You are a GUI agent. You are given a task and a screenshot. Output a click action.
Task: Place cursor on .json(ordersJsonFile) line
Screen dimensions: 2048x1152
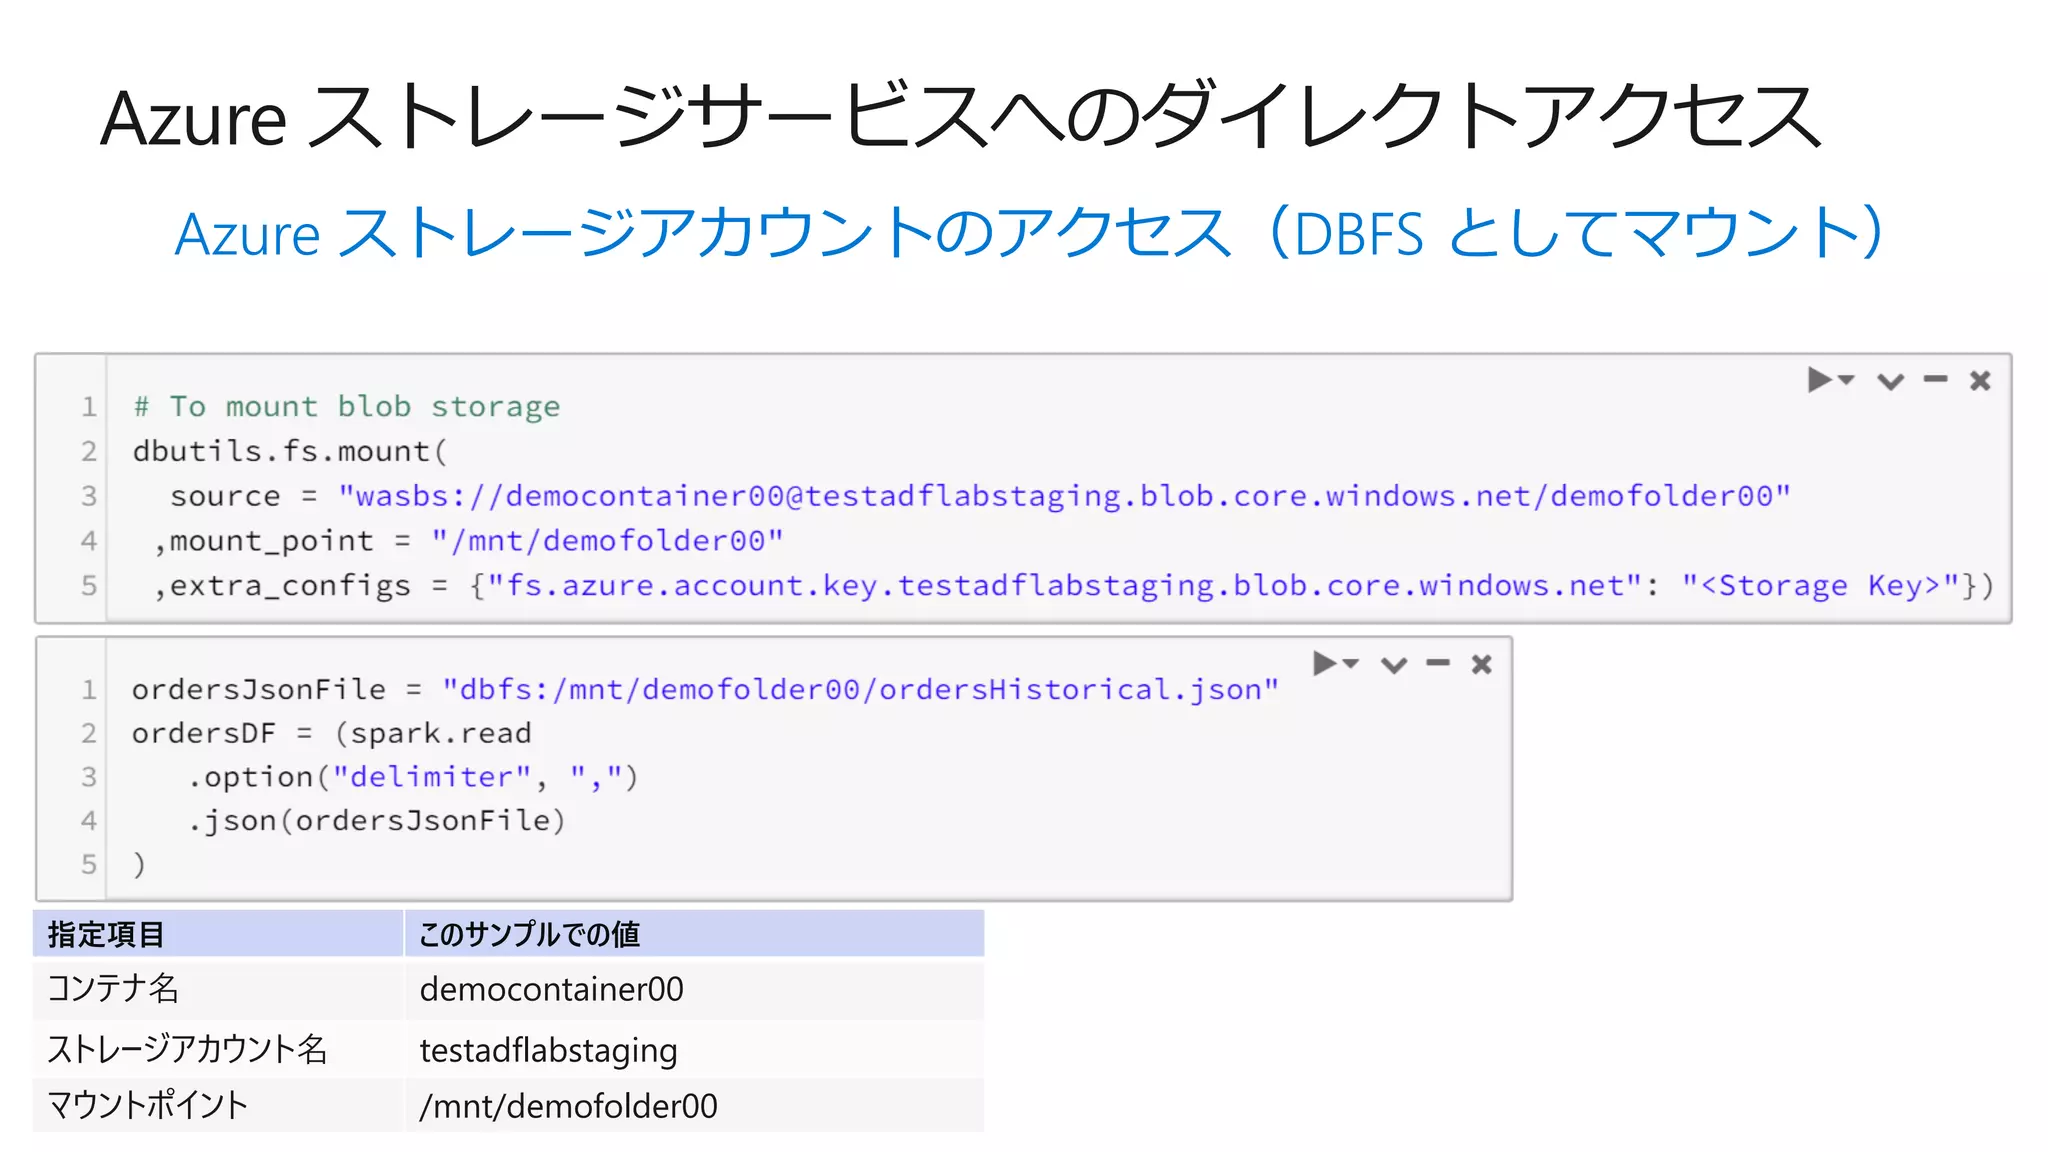point(377,821)
